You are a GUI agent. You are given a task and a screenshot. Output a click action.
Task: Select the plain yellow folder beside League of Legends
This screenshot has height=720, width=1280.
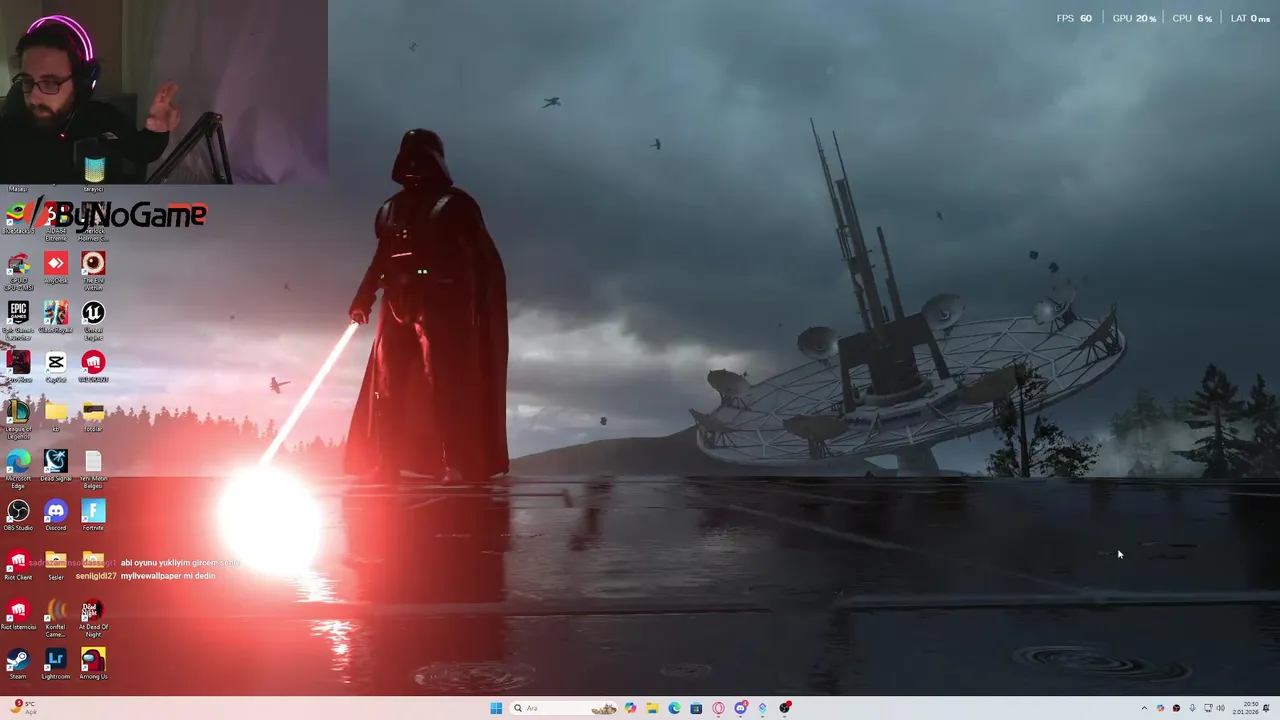point(56,416)
